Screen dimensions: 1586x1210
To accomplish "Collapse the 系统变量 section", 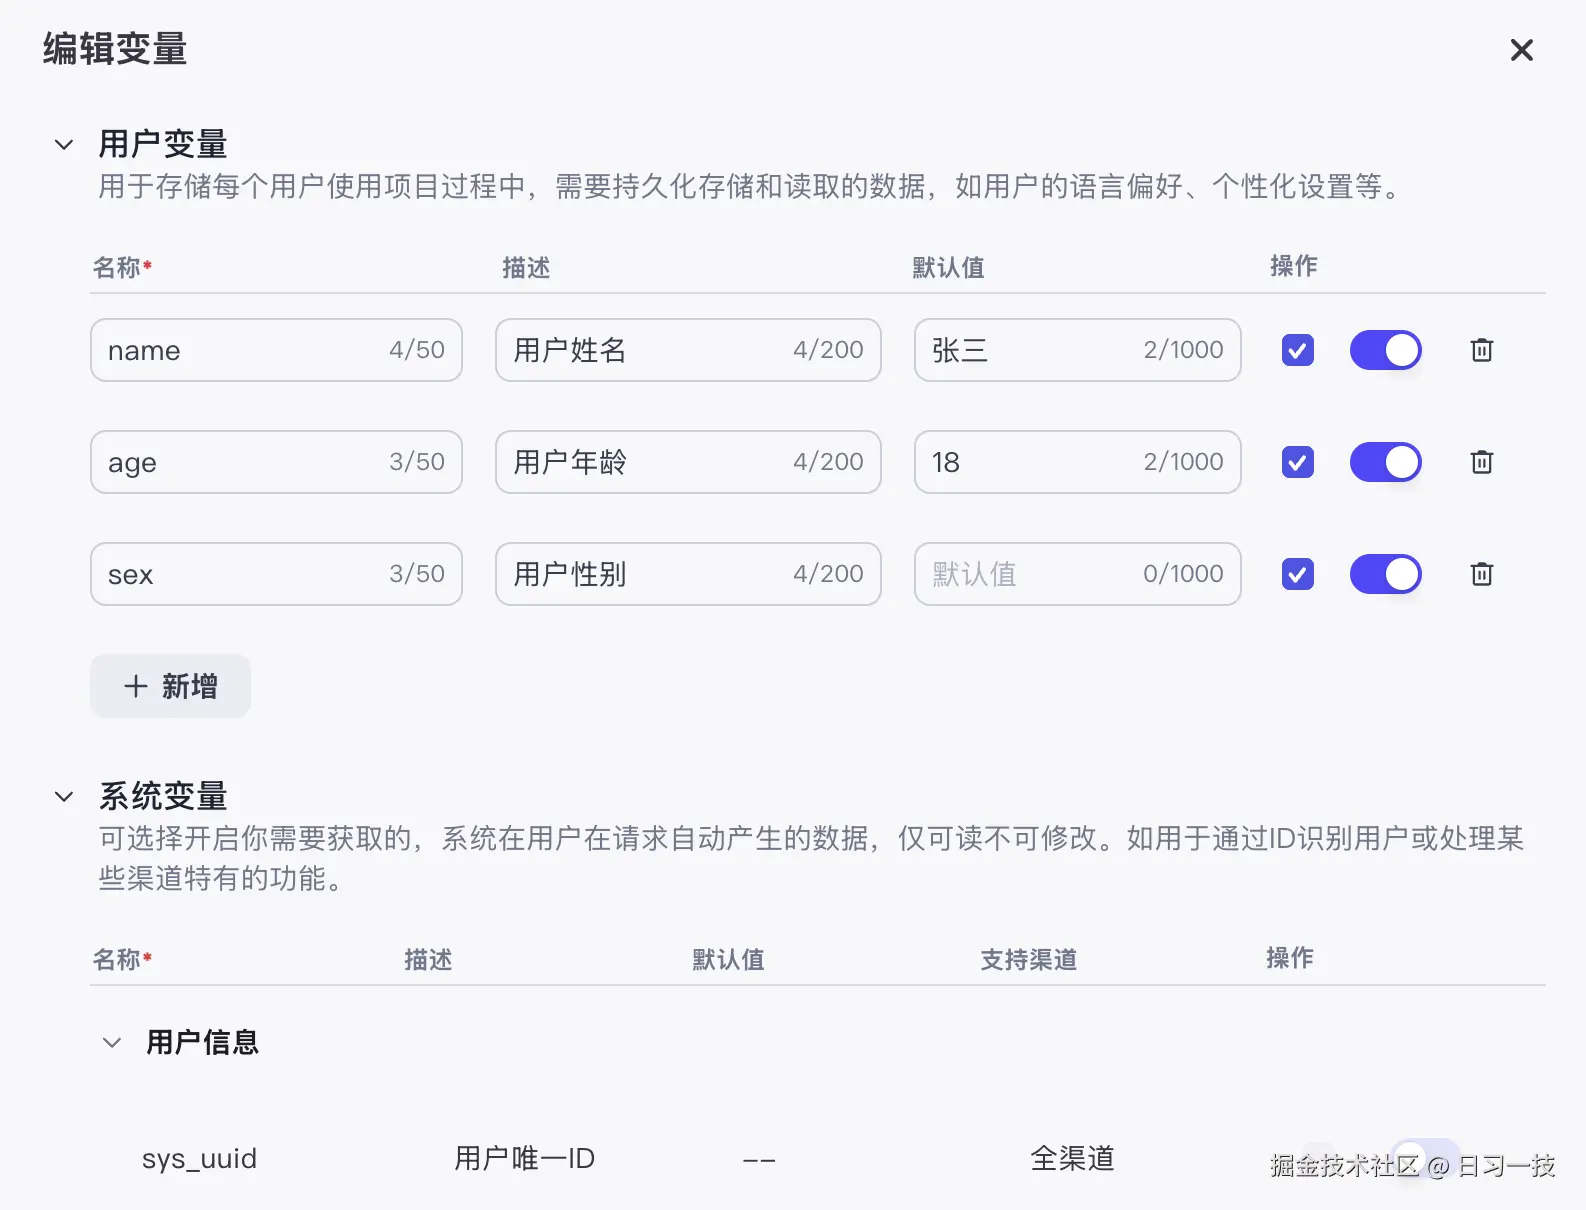I will (64, 797).
